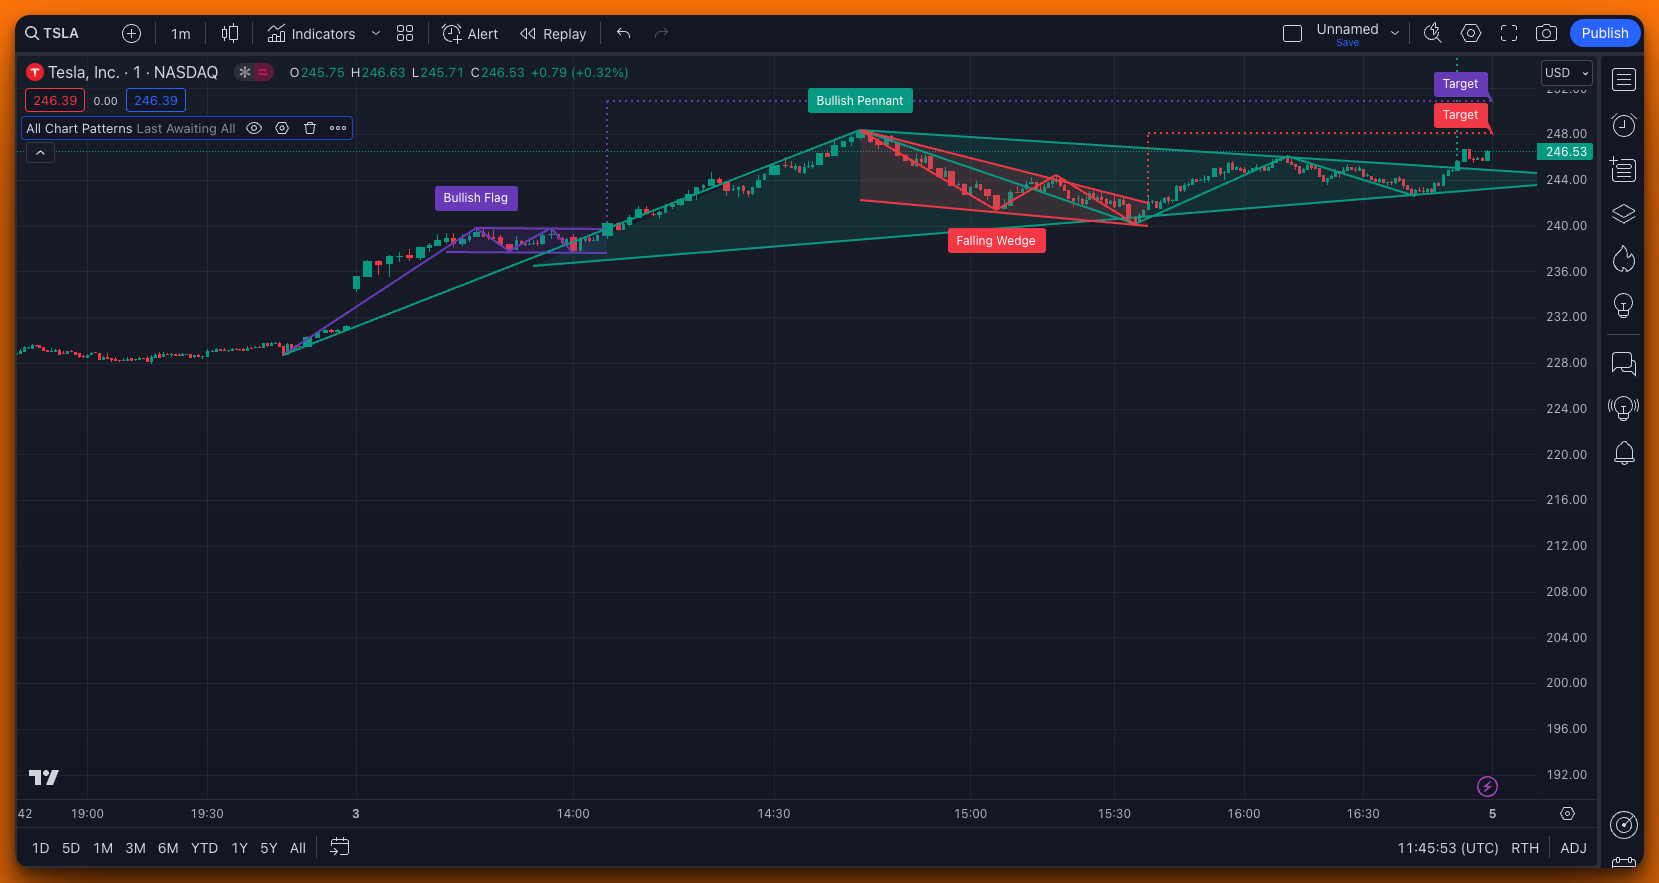Open hotlists flame icon
This screenshot has width=1659, height=883.
1624,259
